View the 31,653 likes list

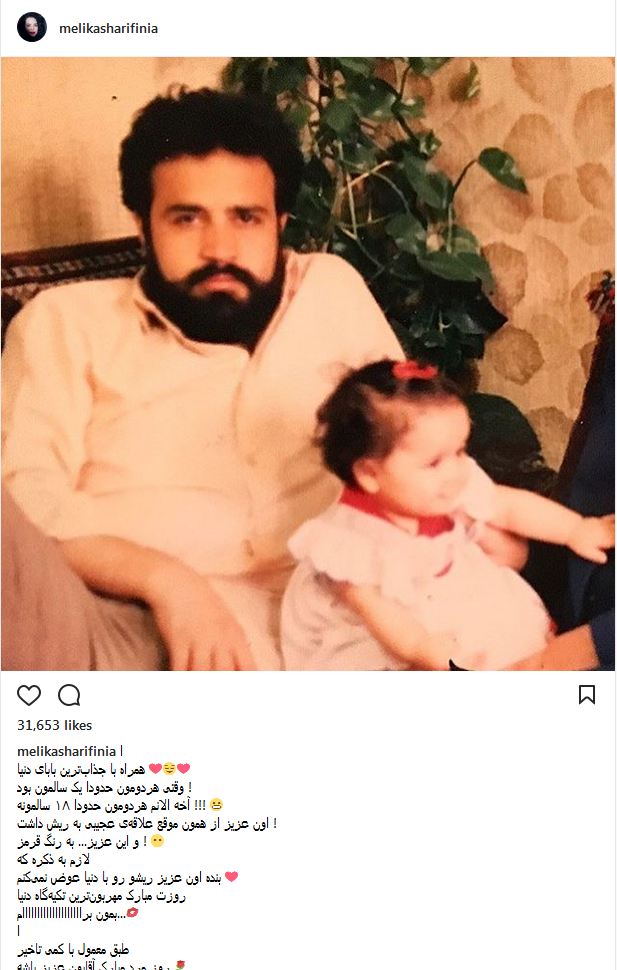[54, 725]
